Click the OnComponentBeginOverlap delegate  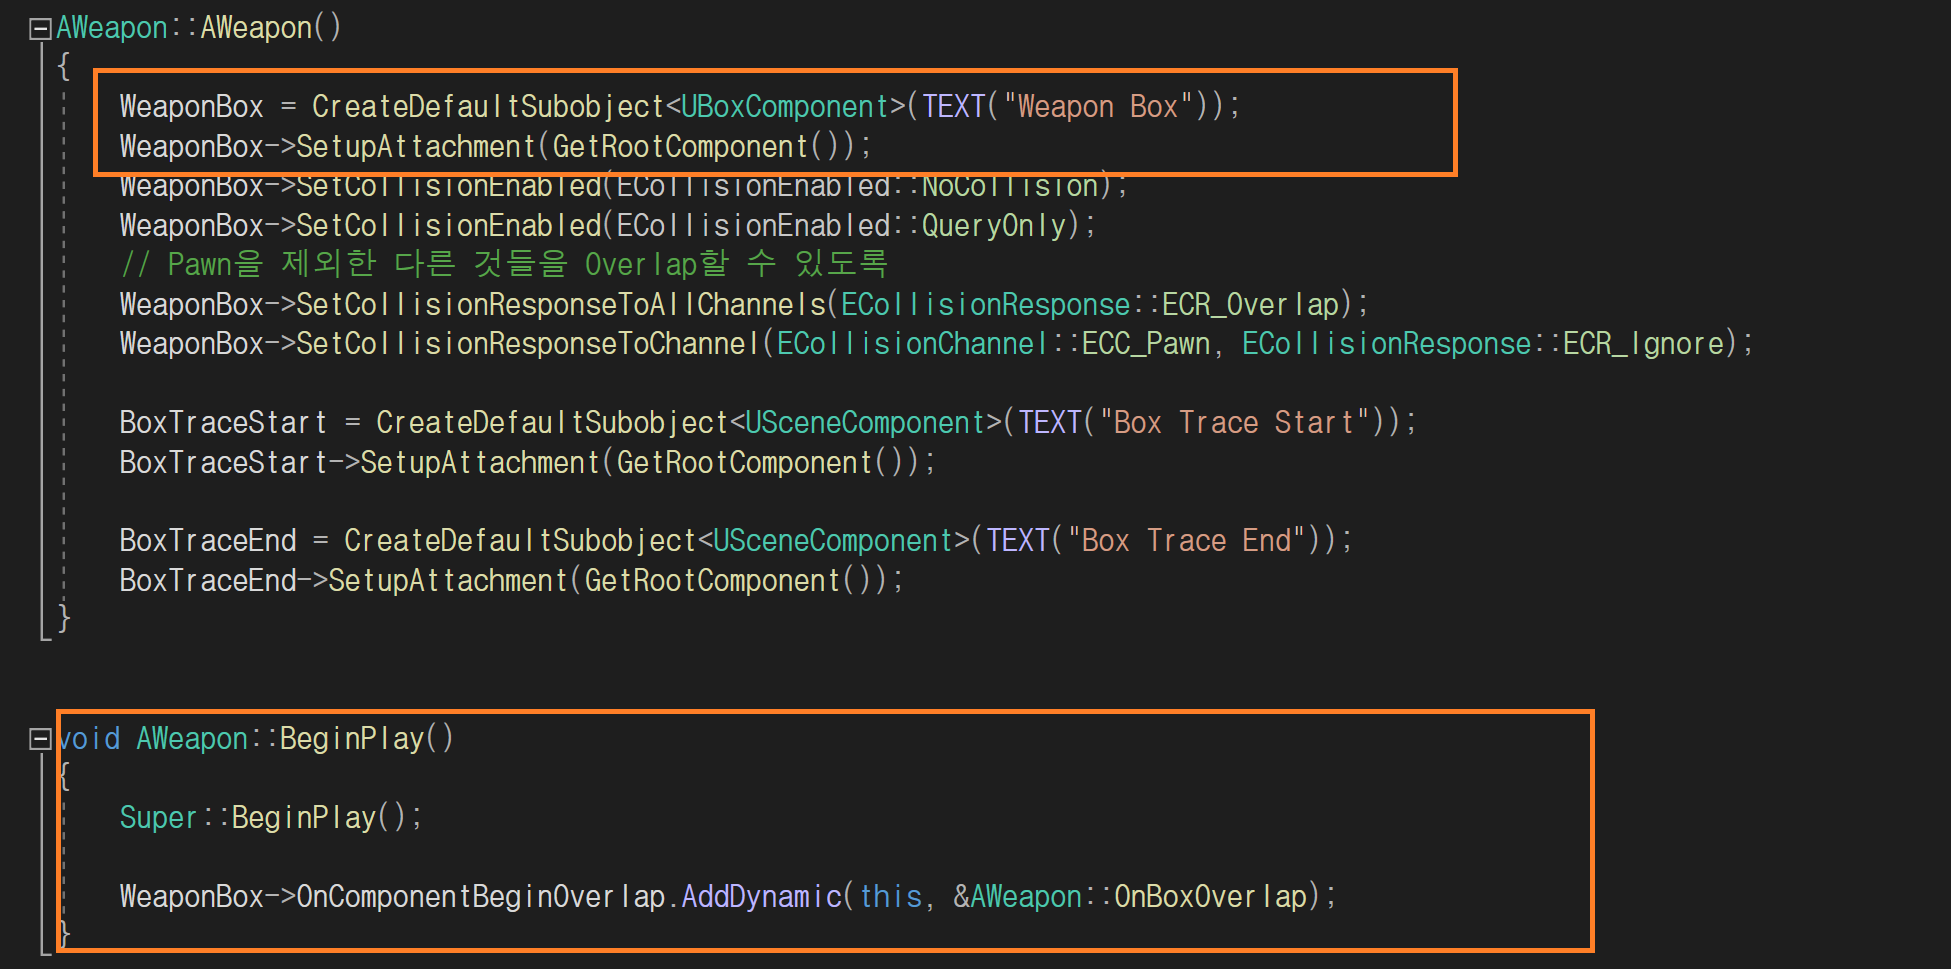coord(480,897)
